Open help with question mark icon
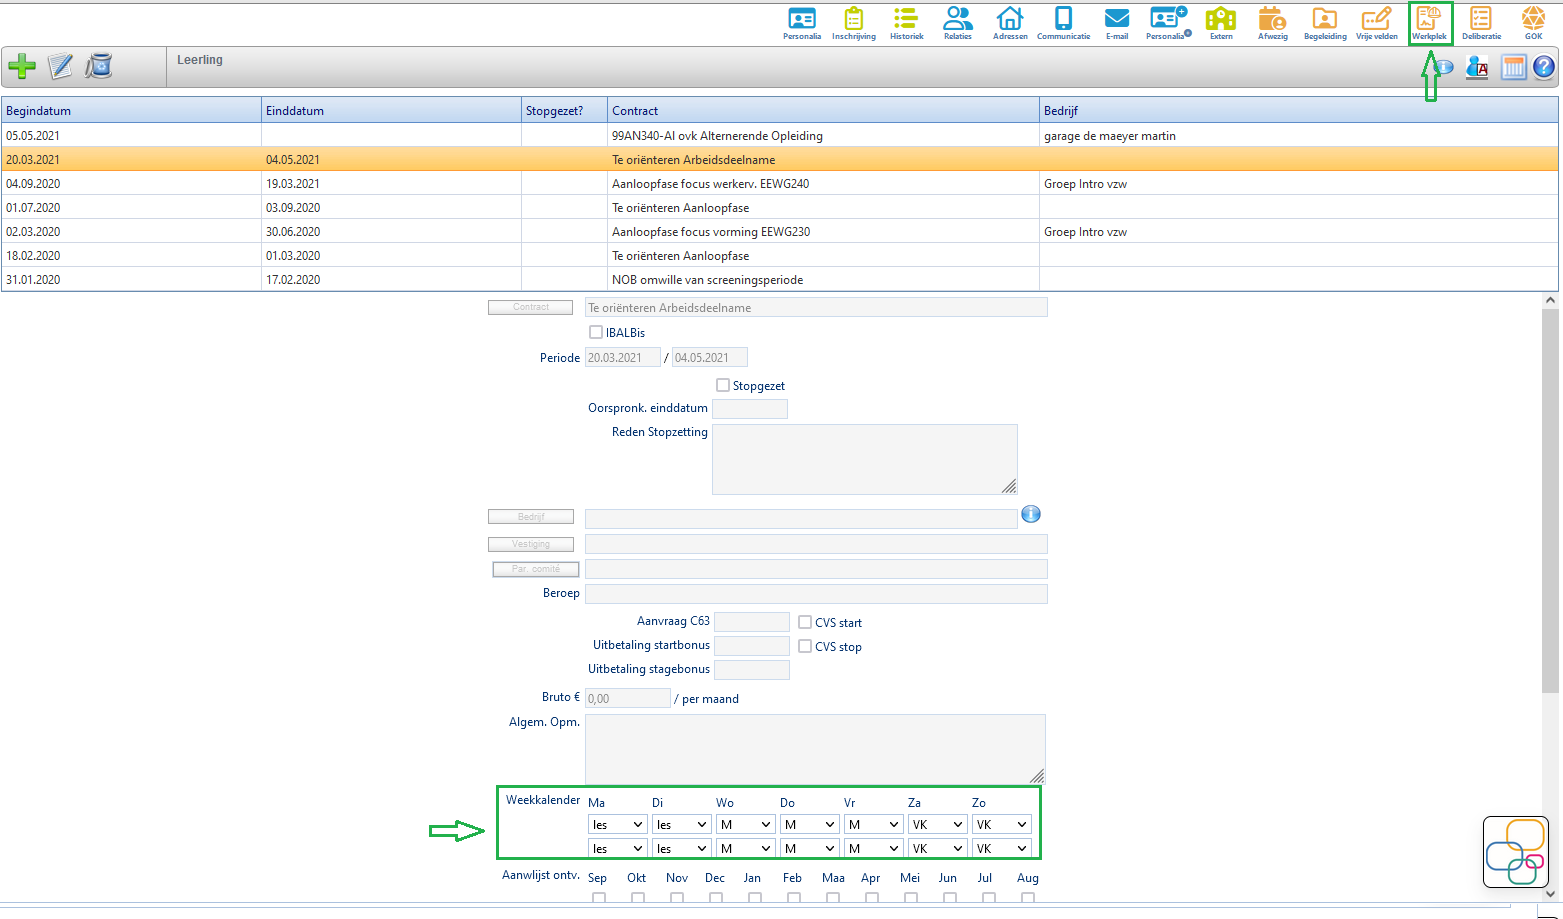 point(1544,67)
